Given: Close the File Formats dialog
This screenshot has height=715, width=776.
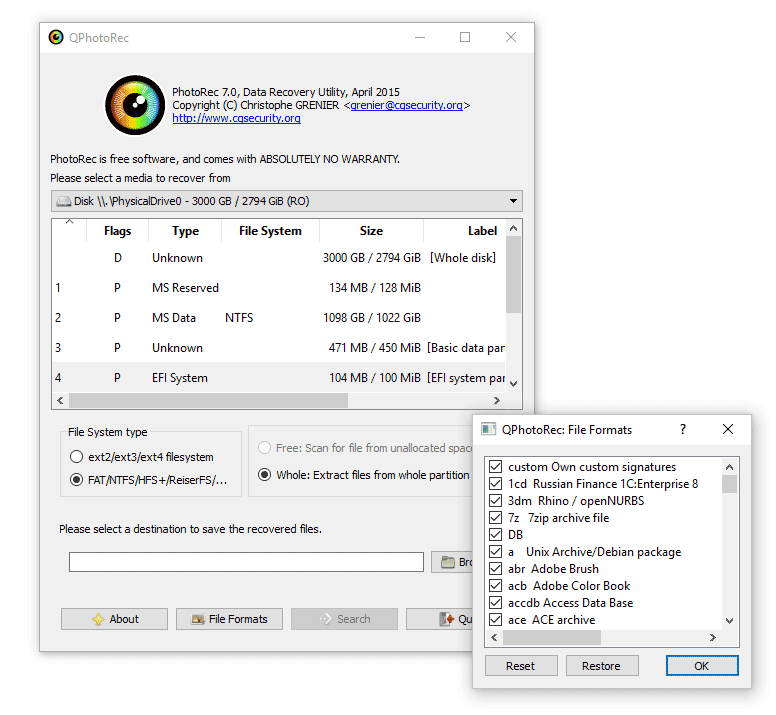Looking at the screenshot, I should (x=728, y=429).
